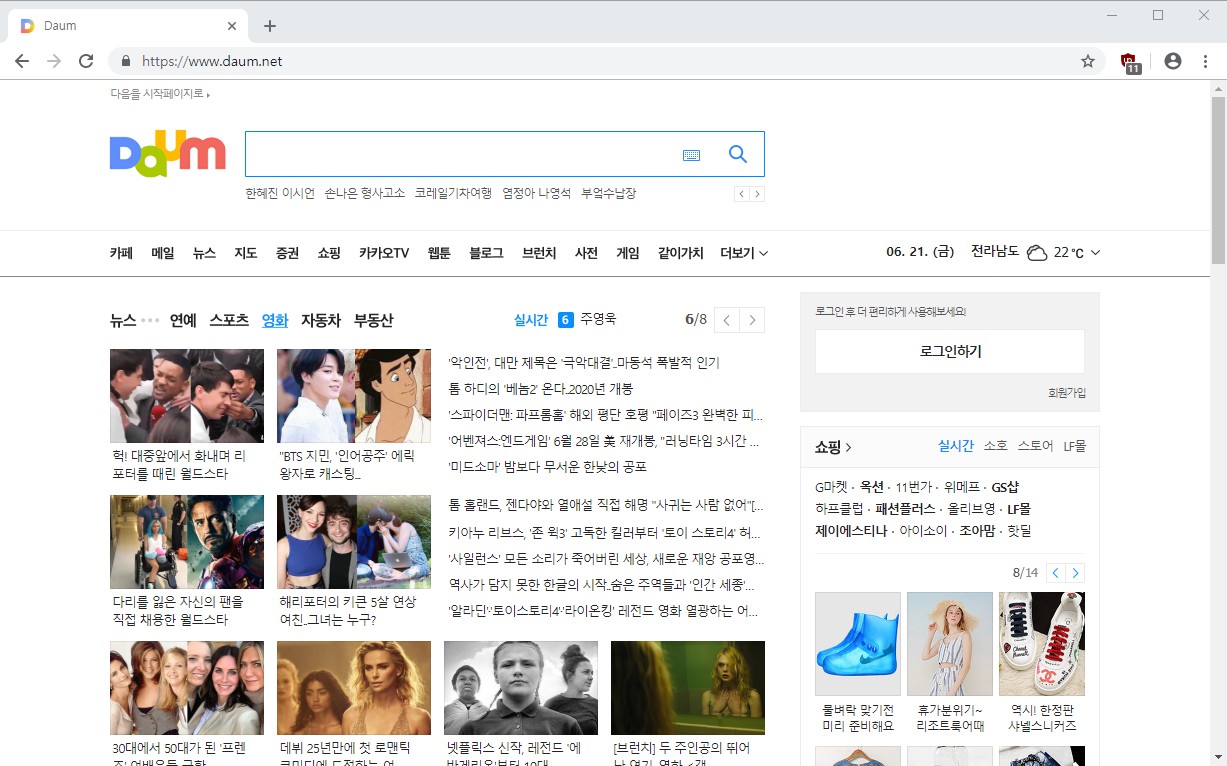1227x766 pixels.
Task: Click the 06. 21. (금) date
Action: coord(920,253)
